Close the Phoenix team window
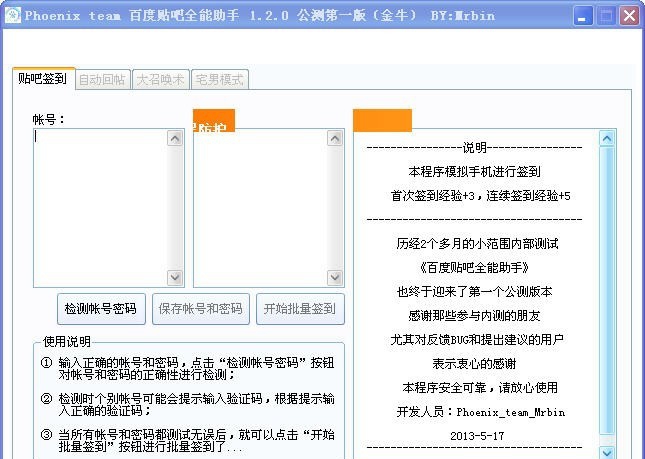645x459 pixels. (x=629, y=16)
